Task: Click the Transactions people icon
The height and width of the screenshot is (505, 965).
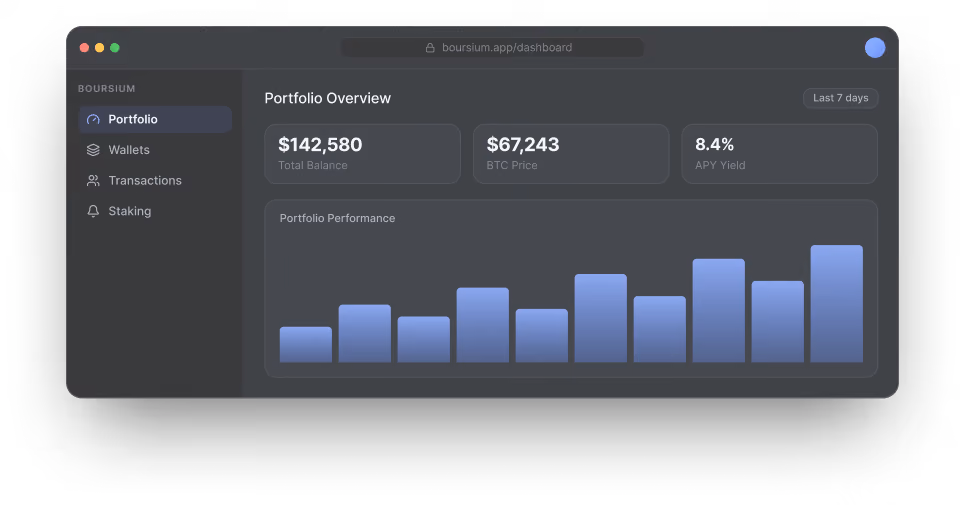Action: point(93,180)
